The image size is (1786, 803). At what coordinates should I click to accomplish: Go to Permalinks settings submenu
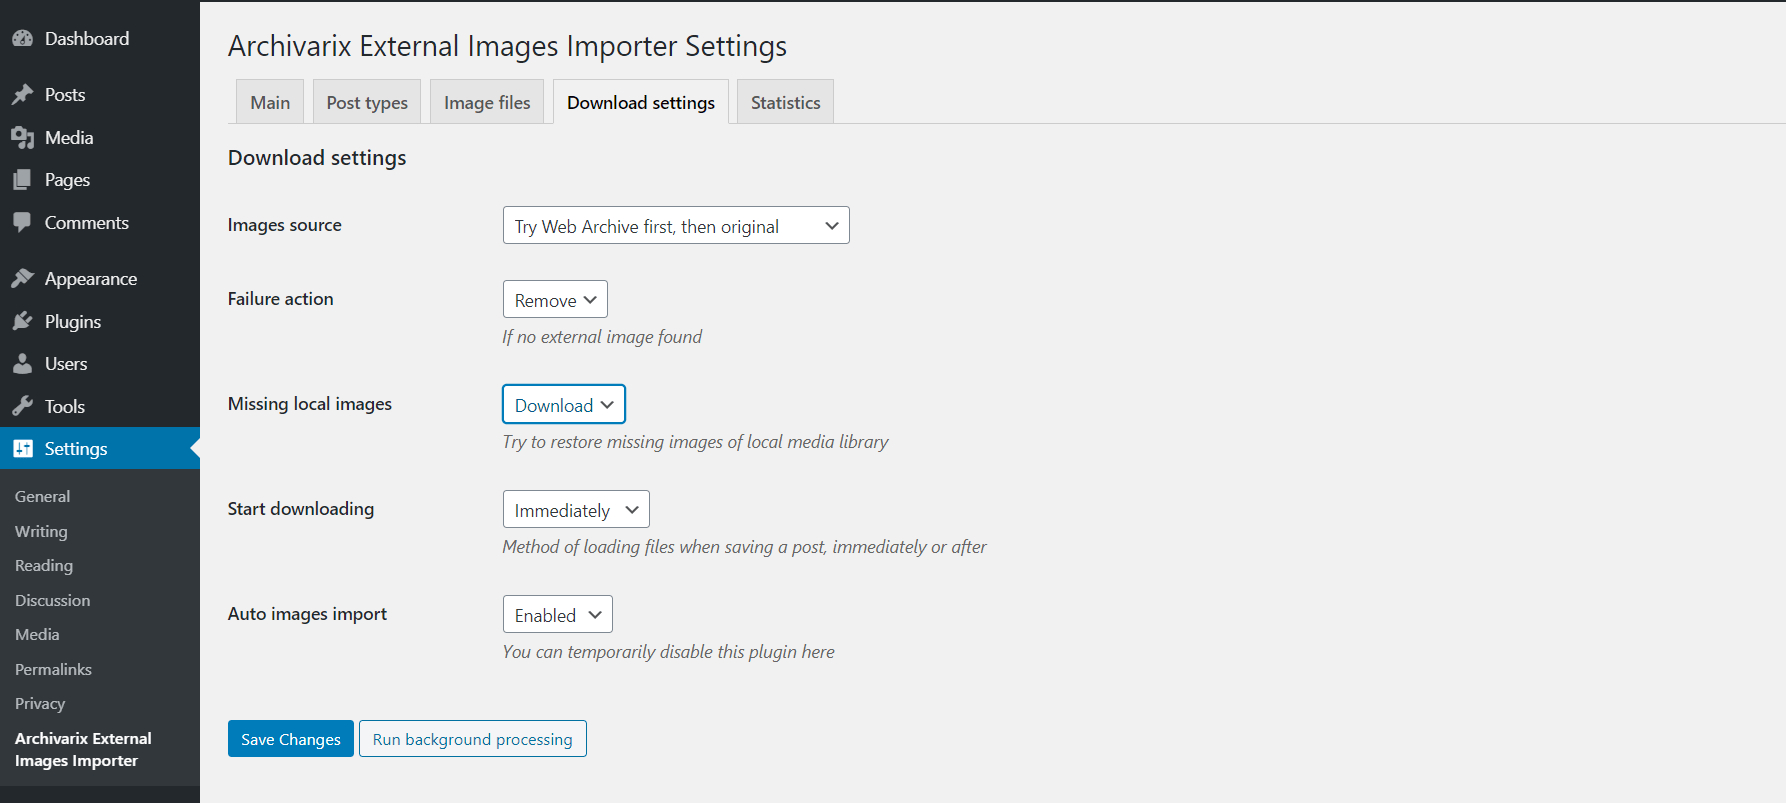point(53,670)
